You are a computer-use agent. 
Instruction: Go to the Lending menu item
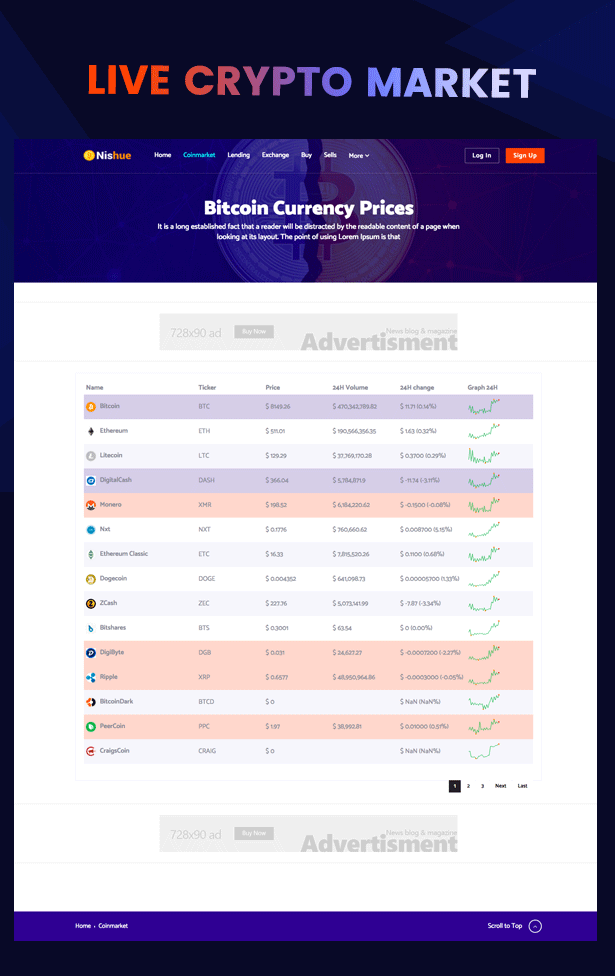coord(238,155)
